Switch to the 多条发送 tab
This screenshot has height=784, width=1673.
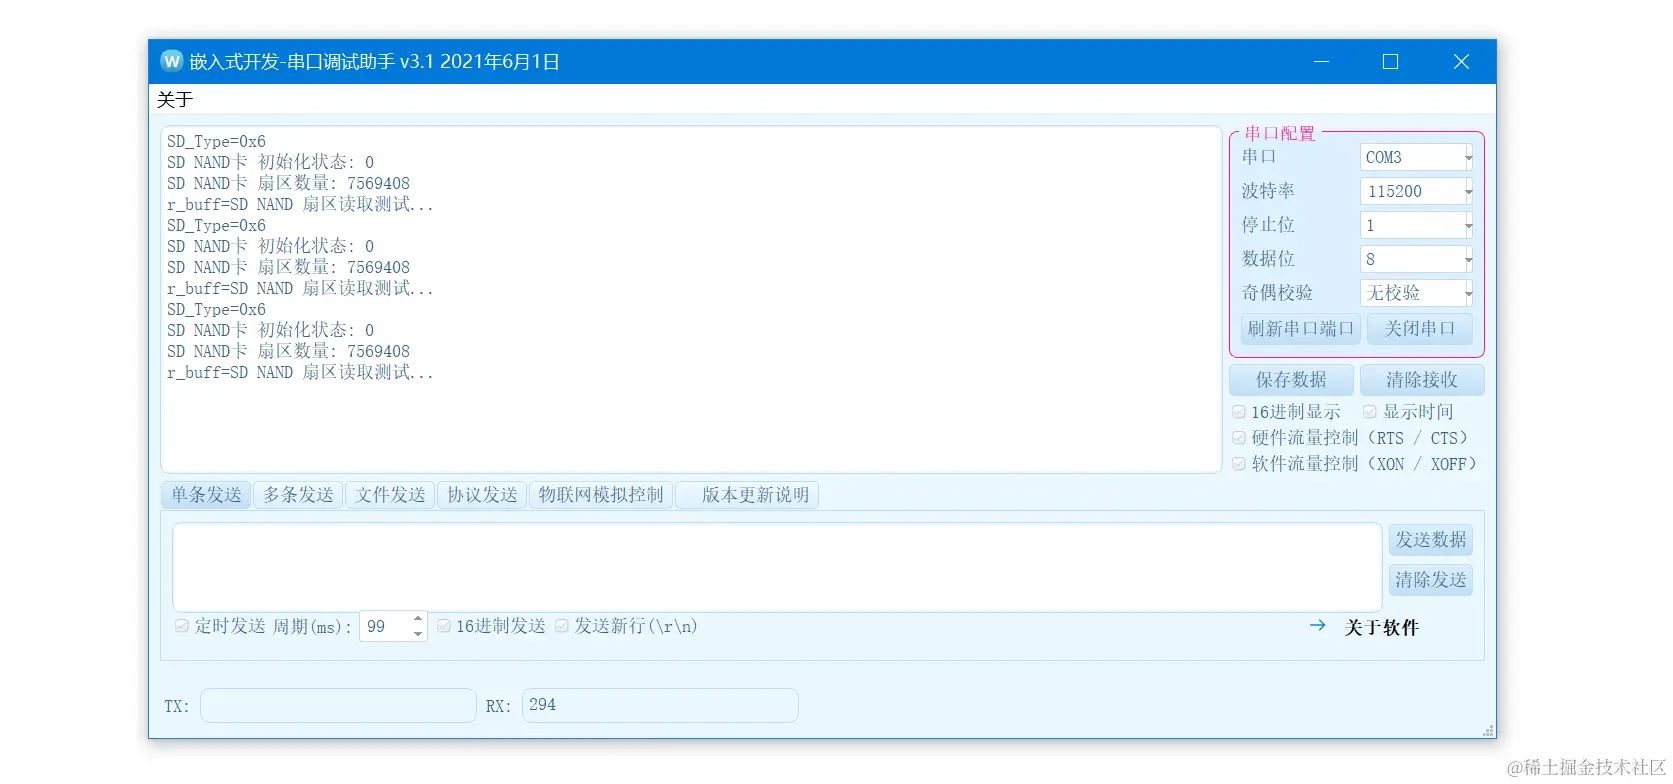298,495
